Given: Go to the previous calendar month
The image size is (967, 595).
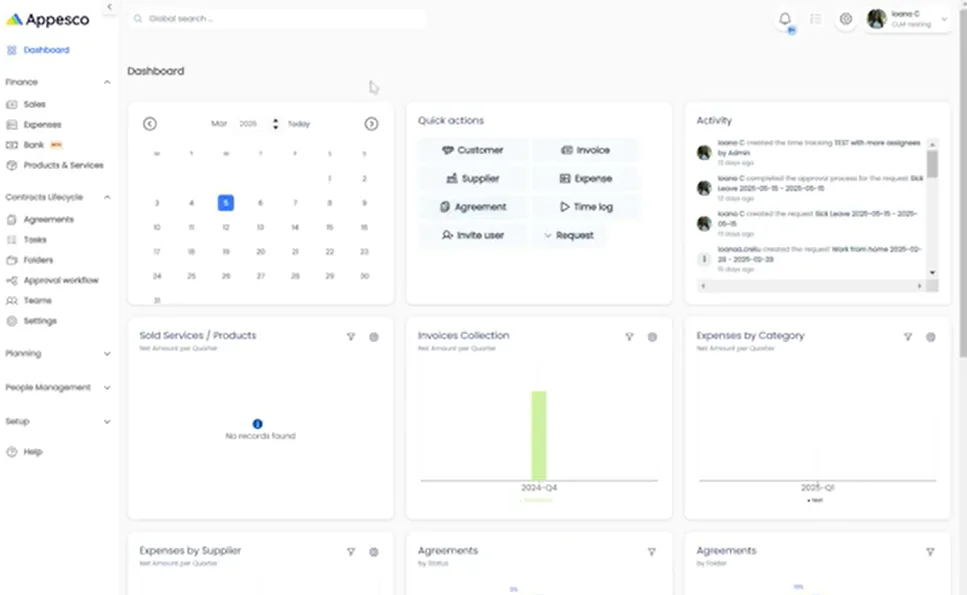Looking at the screenshot, I should pyautogui.click(x=150, y=124).
